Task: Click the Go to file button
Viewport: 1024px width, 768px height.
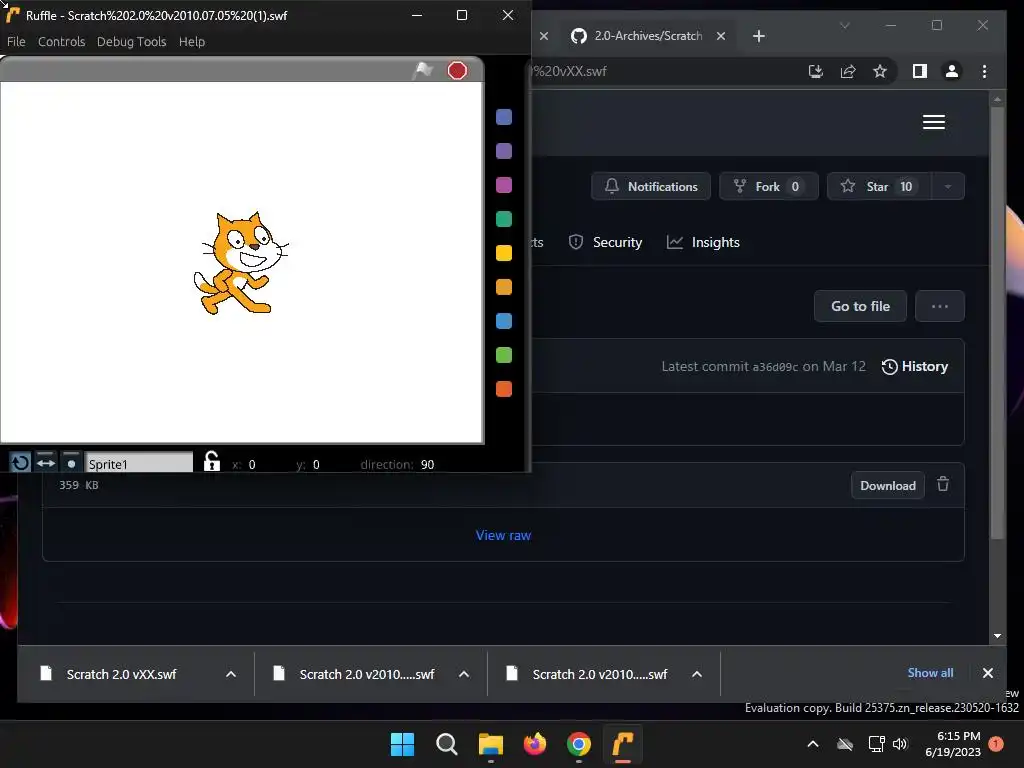Action: tap(860, 306)
